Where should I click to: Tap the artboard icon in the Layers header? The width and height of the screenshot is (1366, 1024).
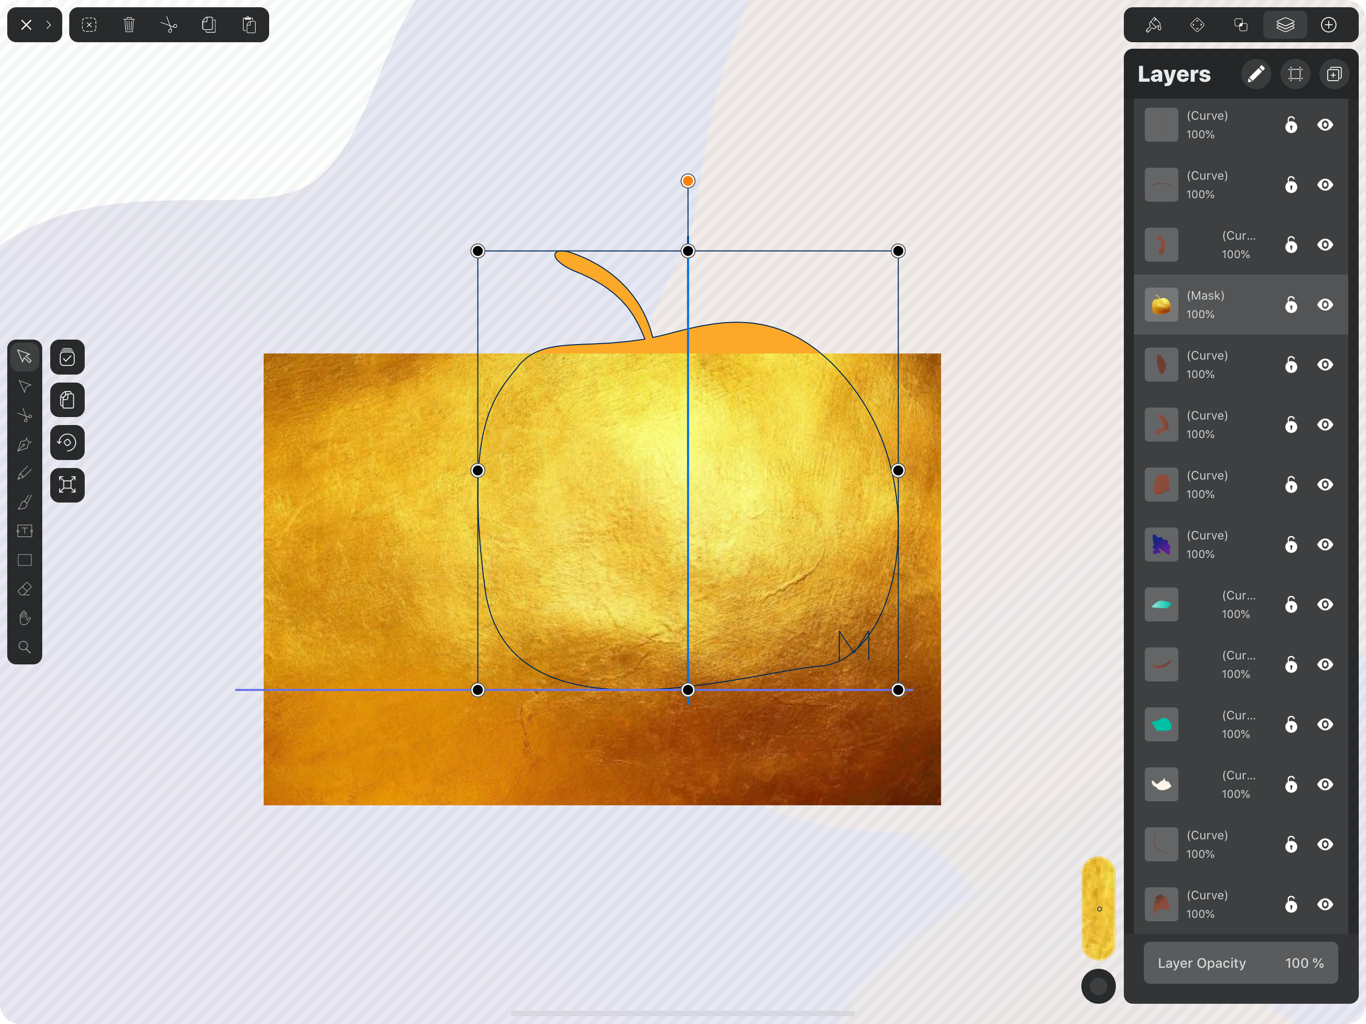(1295, 74)
